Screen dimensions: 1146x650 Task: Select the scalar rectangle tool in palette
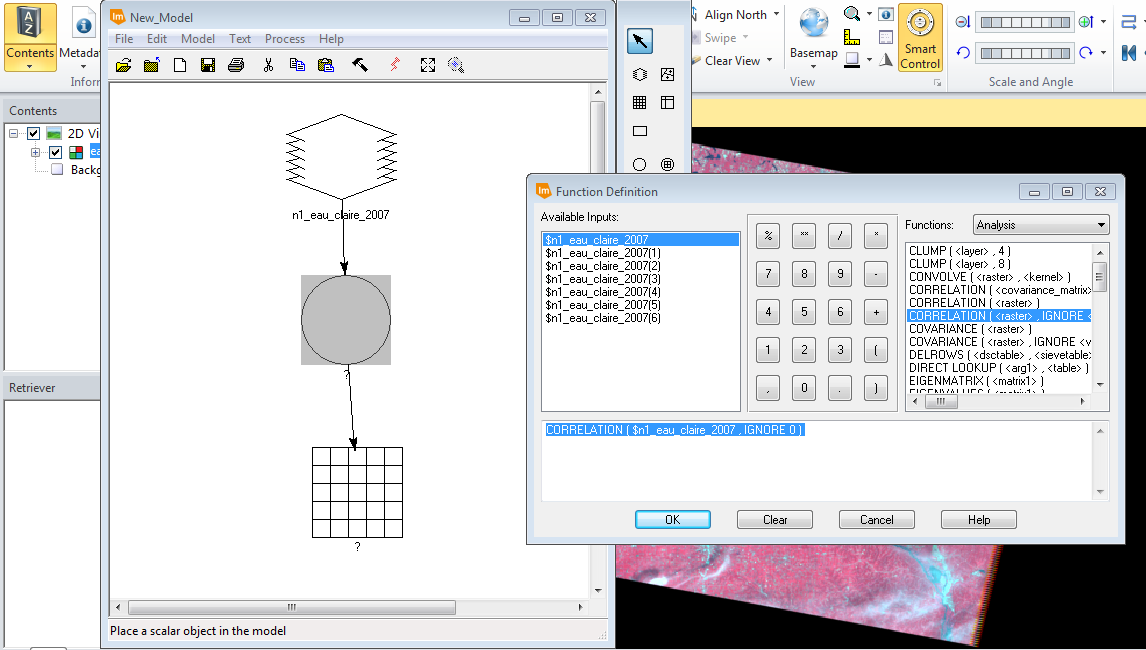(640, 132)
